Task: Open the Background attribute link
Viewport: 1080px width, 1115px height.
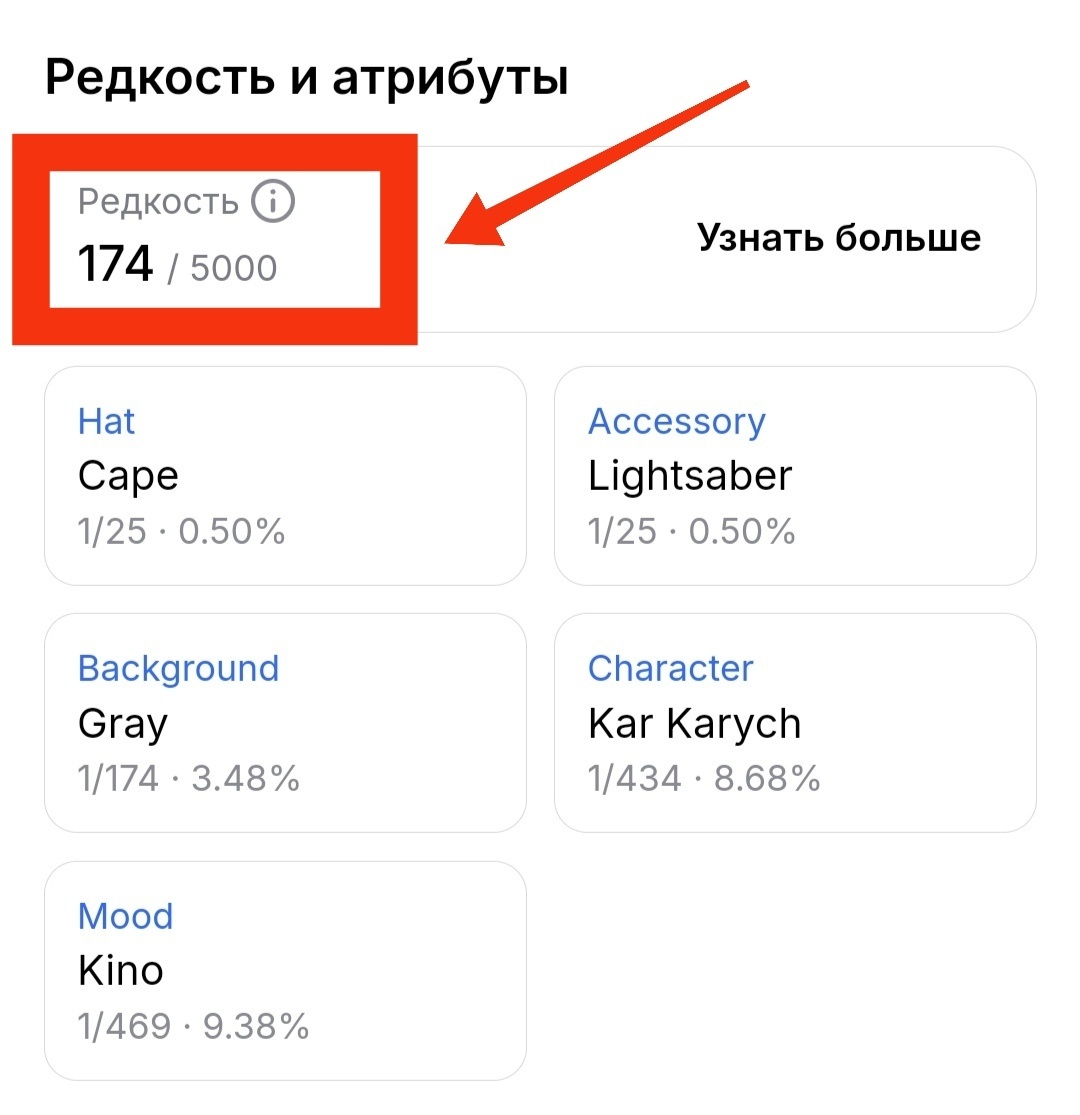Action: tap(178, 668)
